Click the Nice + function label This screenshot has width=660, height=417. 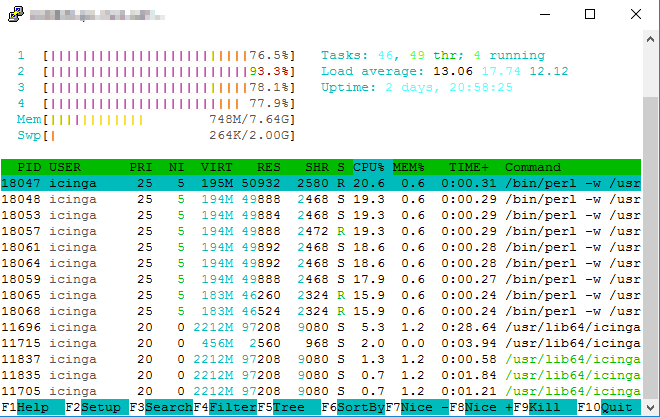click(x=489, y=407)
